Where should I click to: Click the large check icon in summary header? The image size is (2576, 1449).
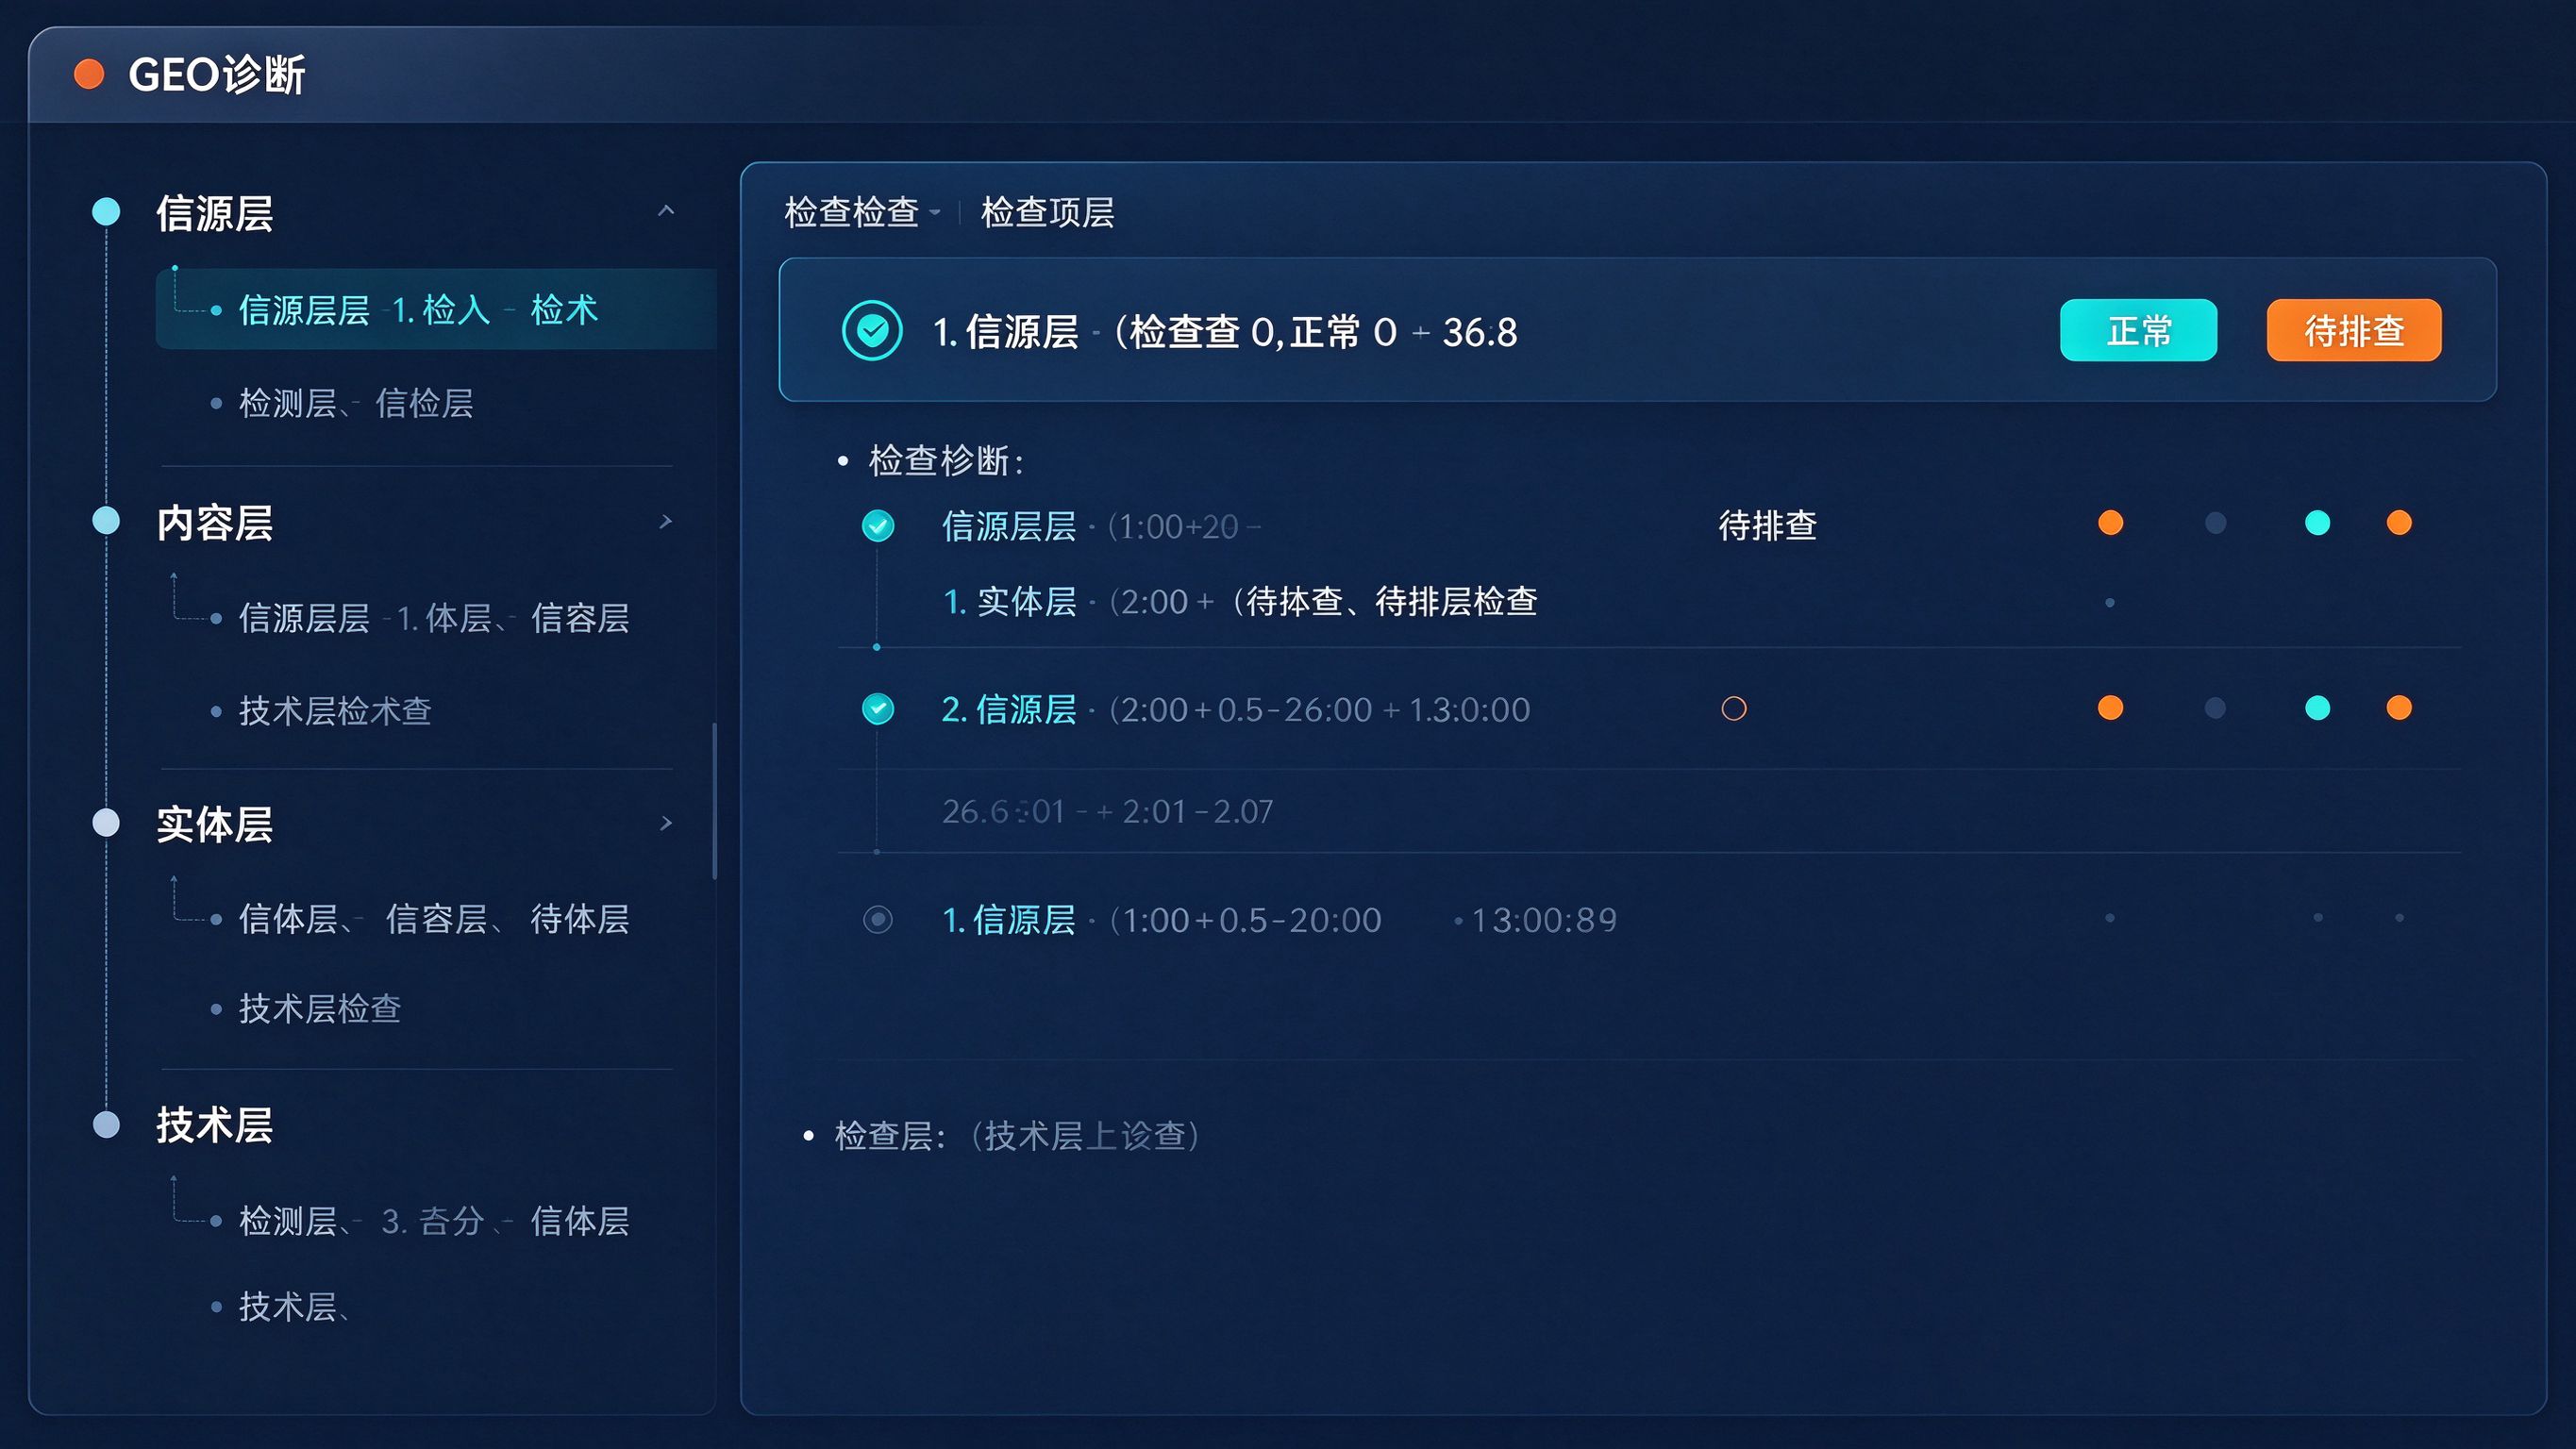point(872,330)
